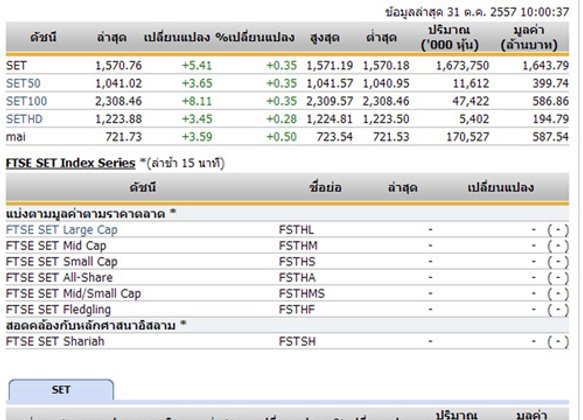Image resolution: width=583 pixels, height=420 pixels.
Task: Click mai value 587.54
Action: pyautogui.click(x=551, y=137)
